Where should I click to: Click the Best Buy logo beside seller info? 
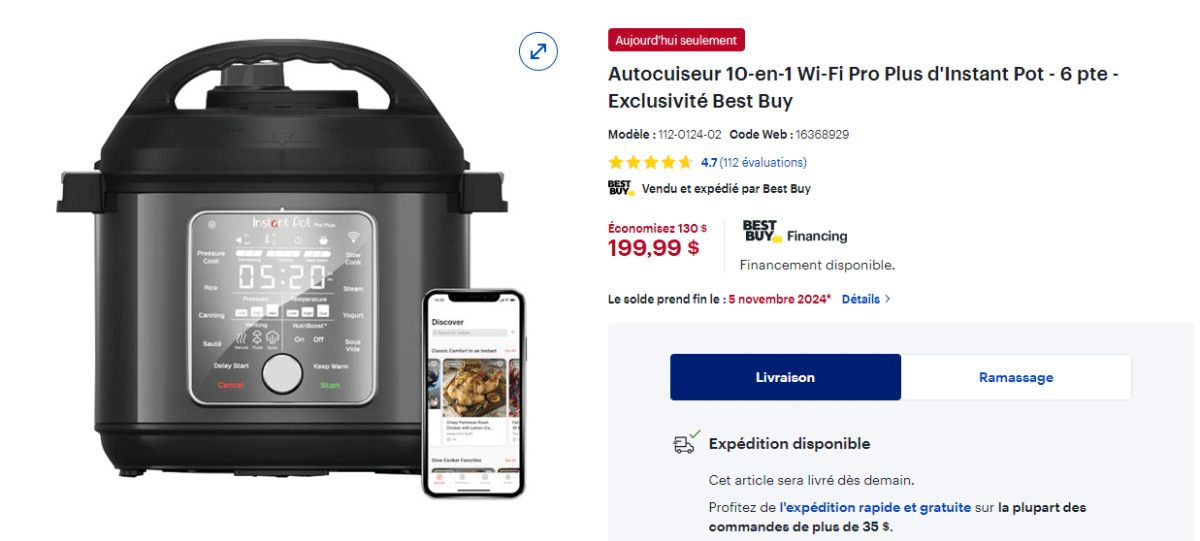click(621, 188)
